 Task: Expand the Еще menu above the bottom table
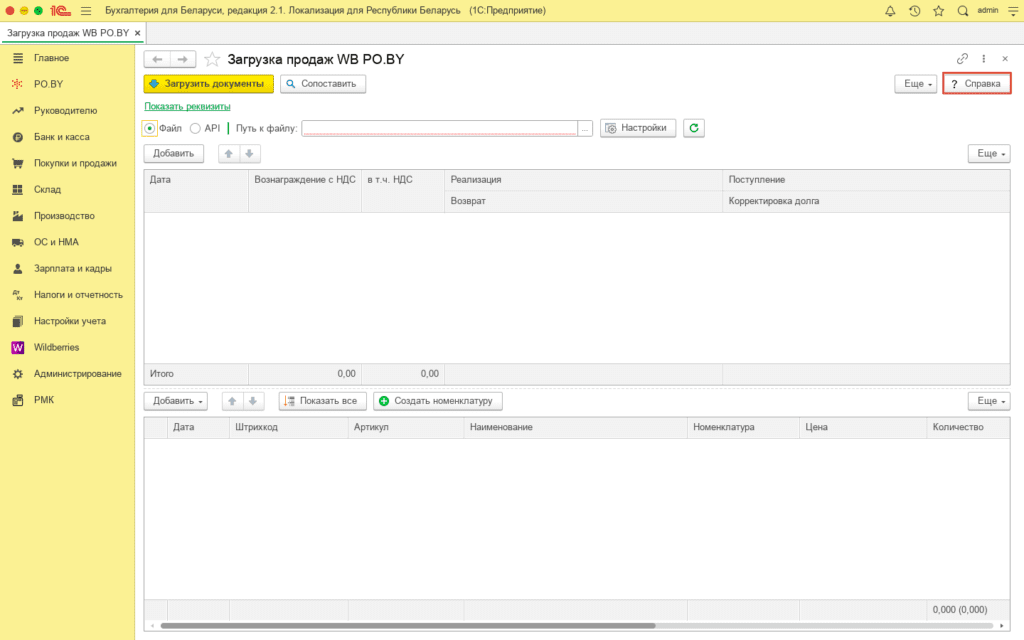click(988, 401)
